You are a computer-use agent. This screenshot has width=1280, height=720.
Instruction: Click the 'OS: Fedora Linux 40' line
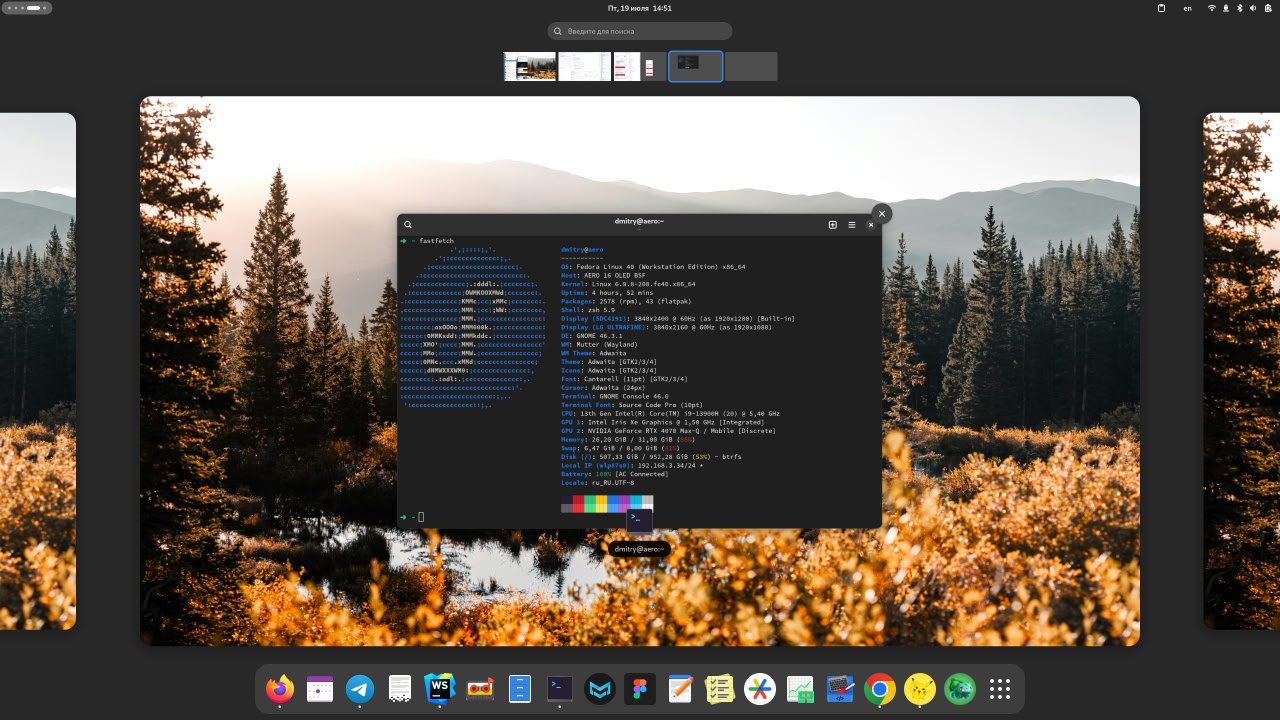click(653, 267)
